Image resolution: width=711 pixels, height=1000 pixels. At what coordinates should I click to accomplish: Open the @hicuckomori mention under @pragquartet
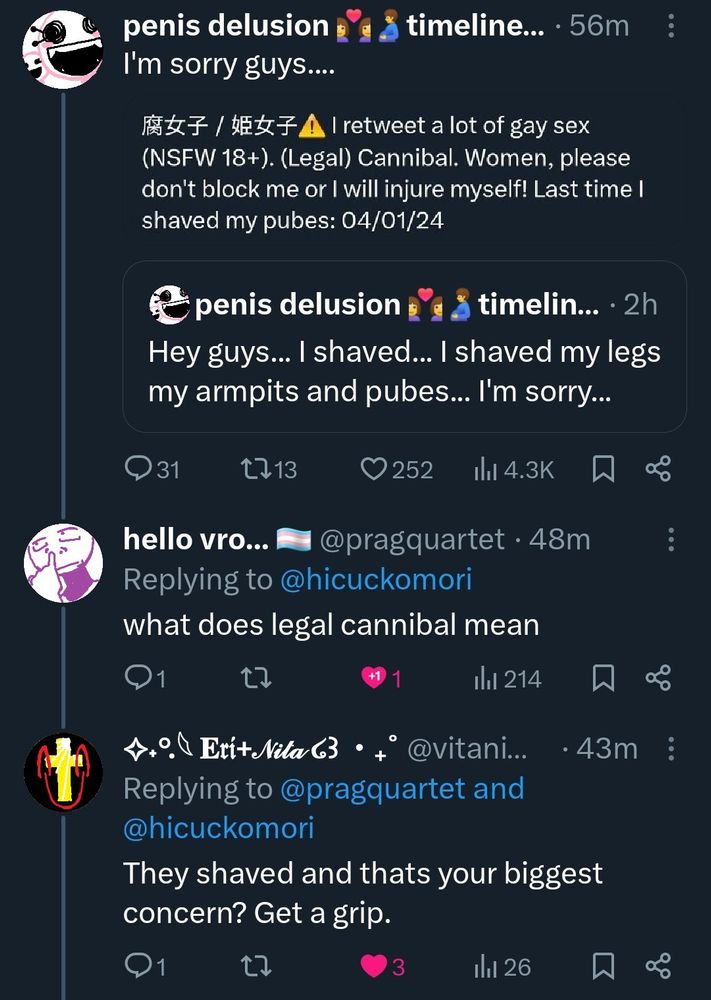click(x=375, y=579)
